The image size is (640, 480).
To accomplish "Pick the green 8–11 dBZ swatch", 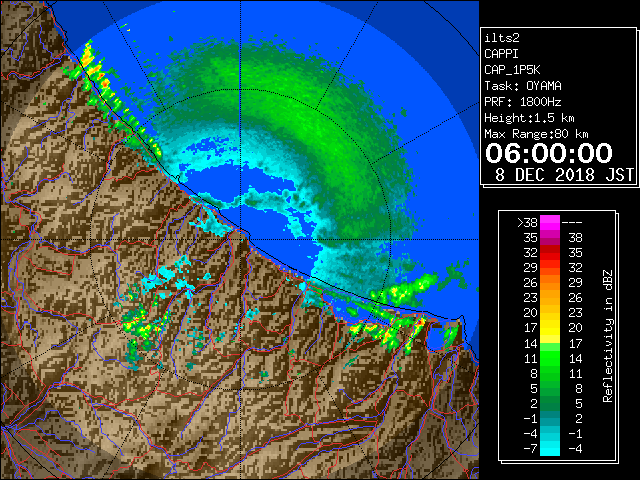I will [550, 373].
